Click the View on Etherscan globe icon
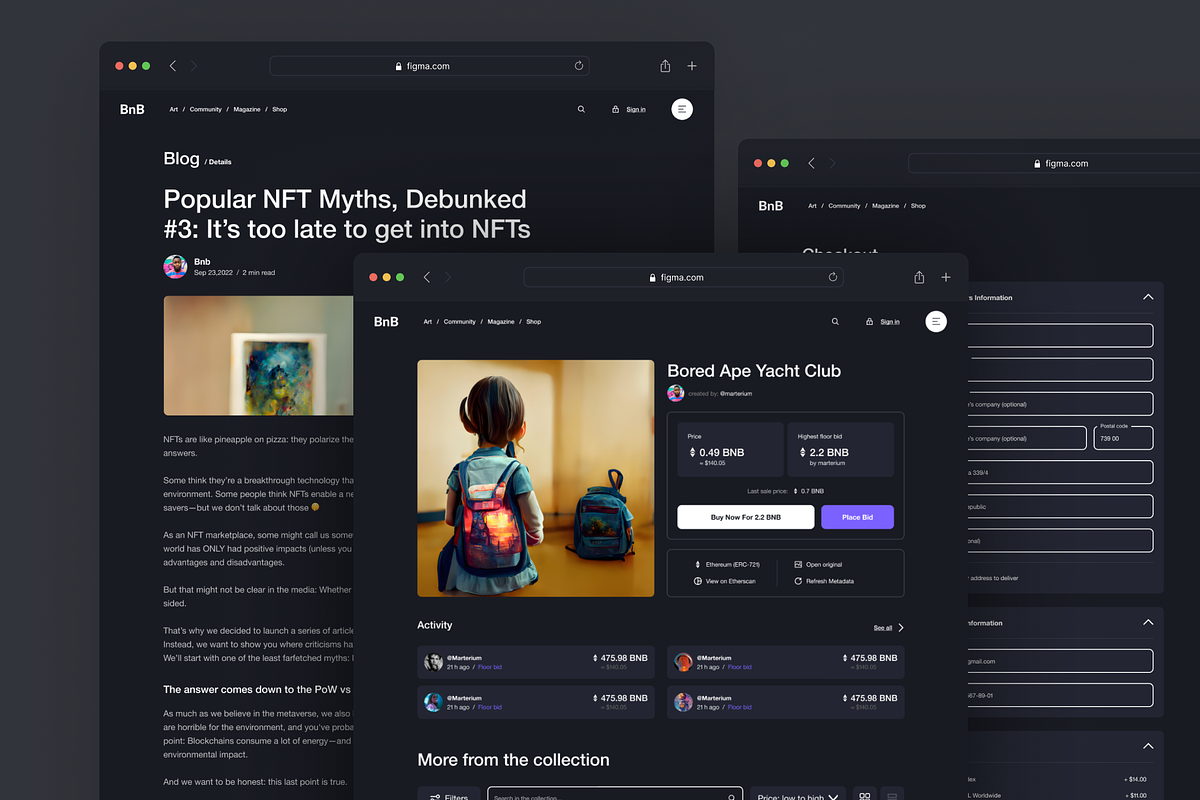This screenshot has width=1200, height=800. tap(698, 581)
